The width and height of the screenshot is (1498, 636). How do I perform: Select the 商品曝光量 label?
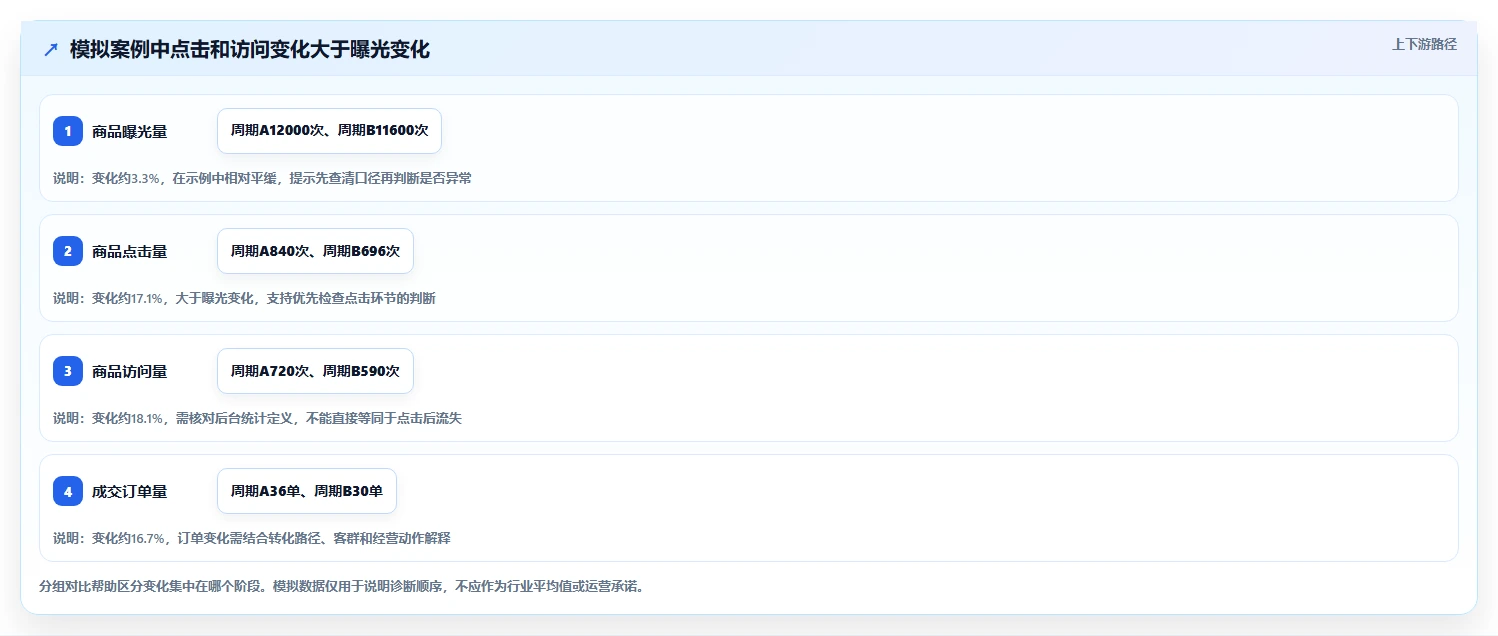[x=129, y=131]
